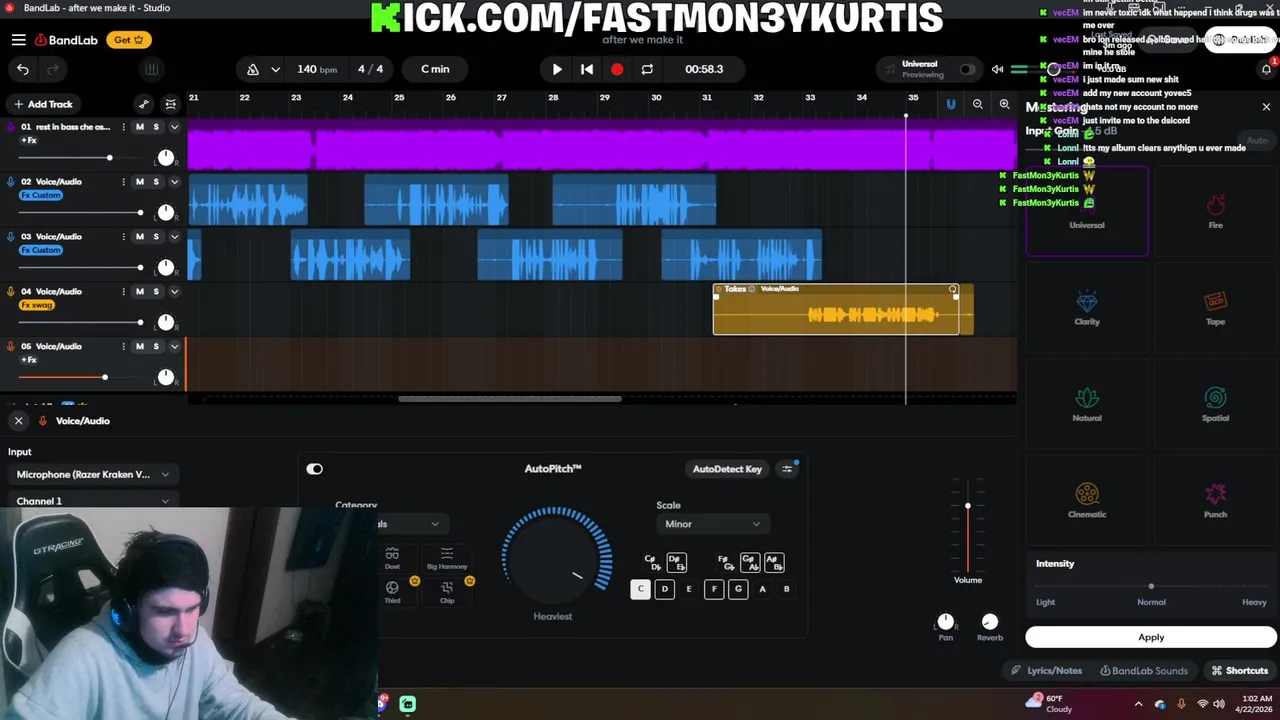Zoom out the timeline
This screenshot has height=720, width=1280.
click(x=978, y=104)
